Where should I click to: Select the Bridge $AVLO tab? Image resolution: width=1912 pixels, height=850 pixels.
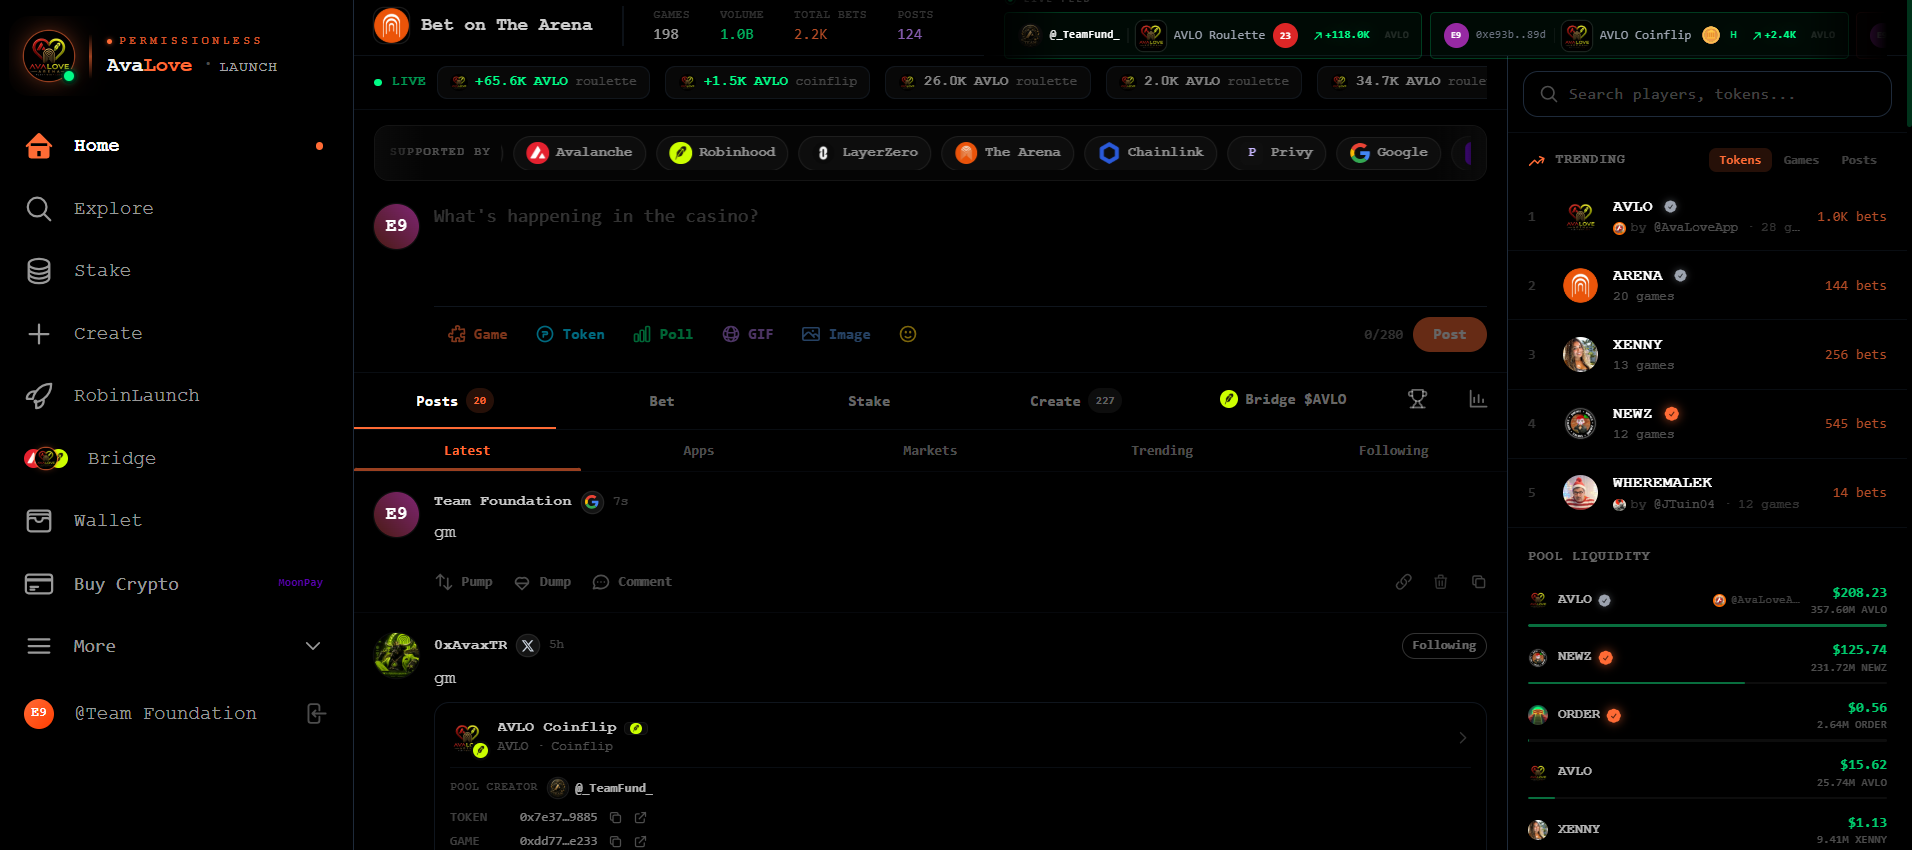coord(1283,400)
